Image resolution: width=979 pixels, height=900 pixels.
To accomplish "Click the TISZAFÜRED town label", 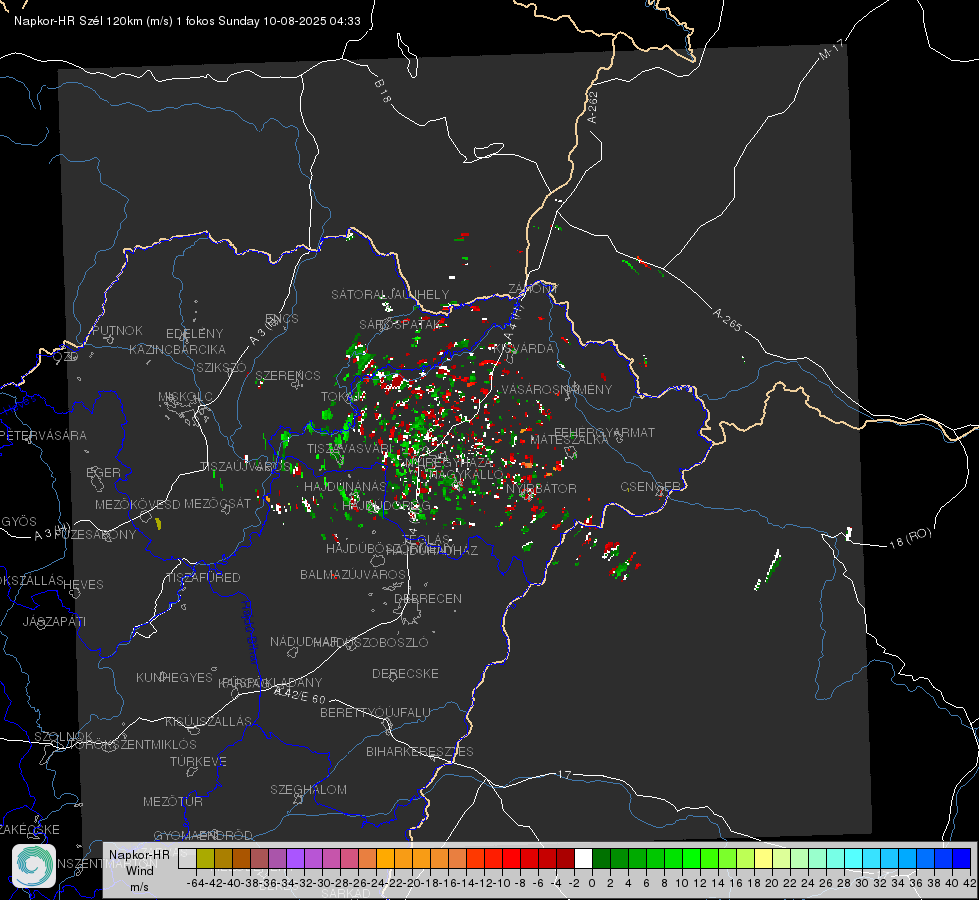I will click(x=203, y=578).
